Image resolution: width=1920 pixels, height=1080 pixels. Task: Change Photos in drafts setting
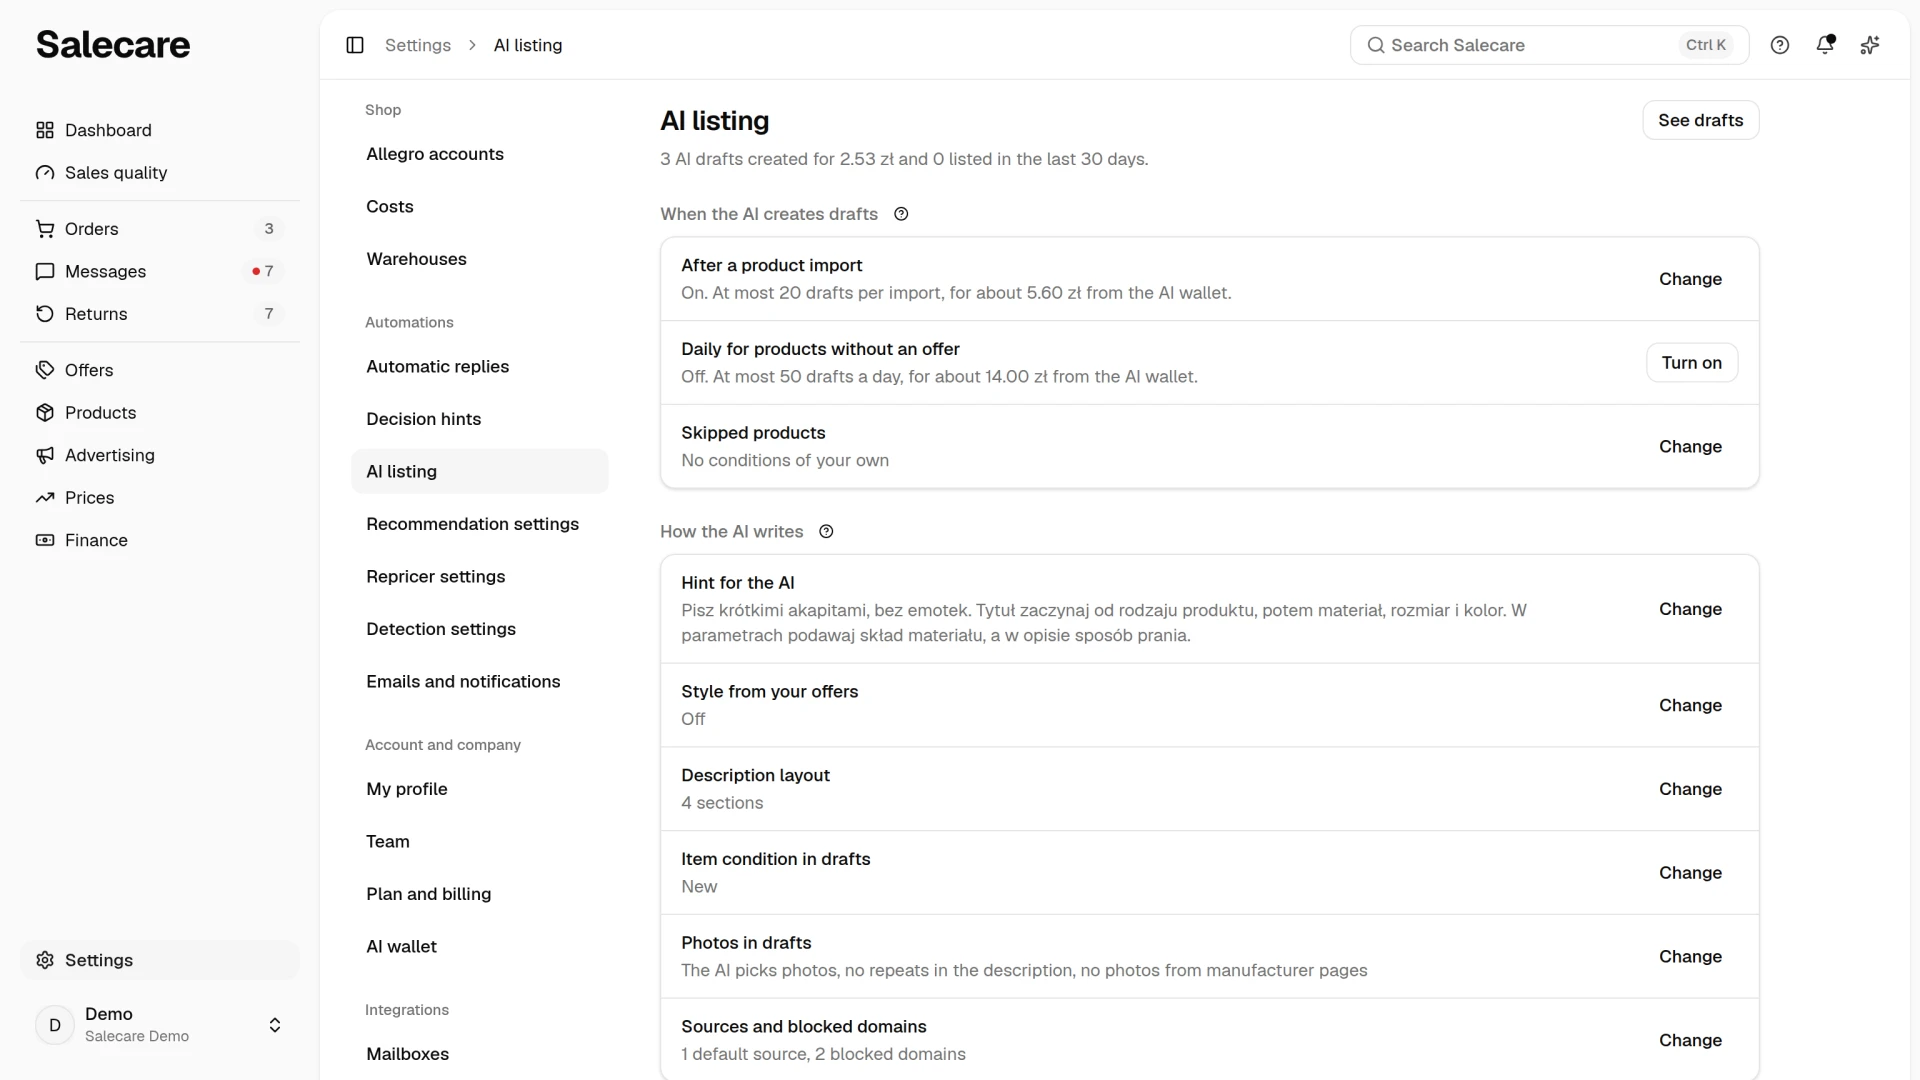click(1690, 957)
